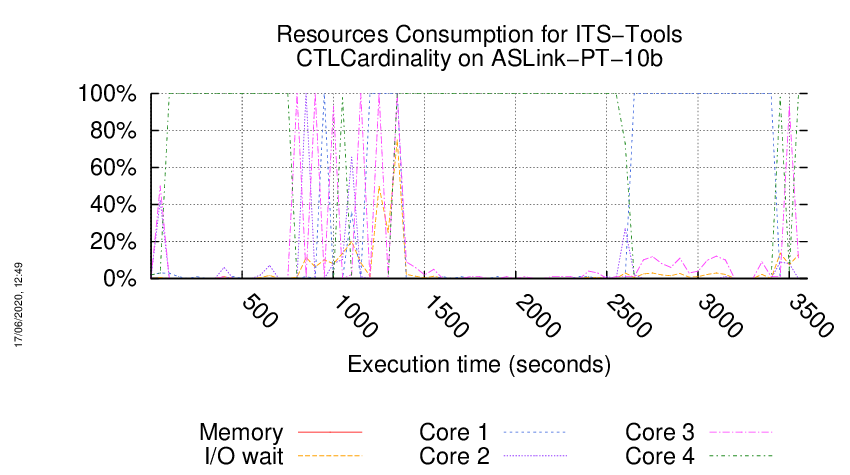Click the 3000 x-axis tick label
850x475 pixels.
719,316
